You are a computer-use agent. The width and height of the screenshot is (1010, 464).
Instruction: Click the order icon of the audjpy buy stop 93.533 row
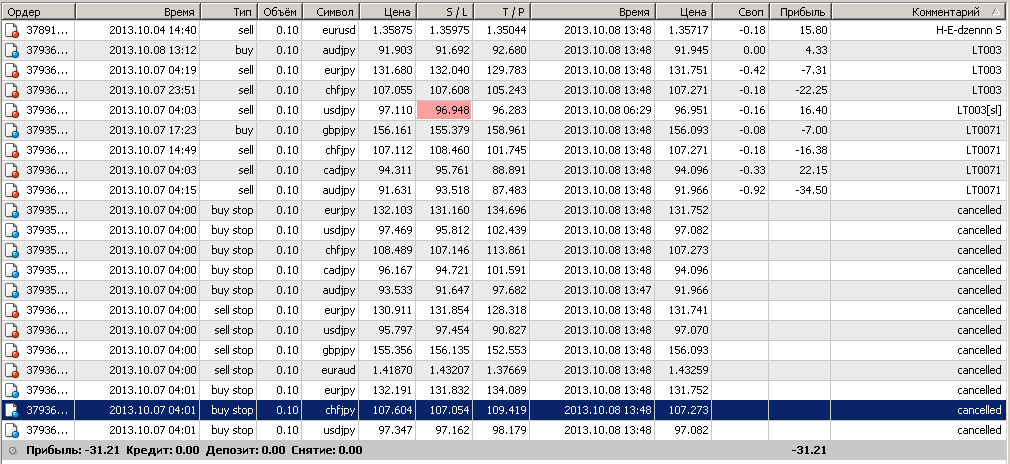12,290
